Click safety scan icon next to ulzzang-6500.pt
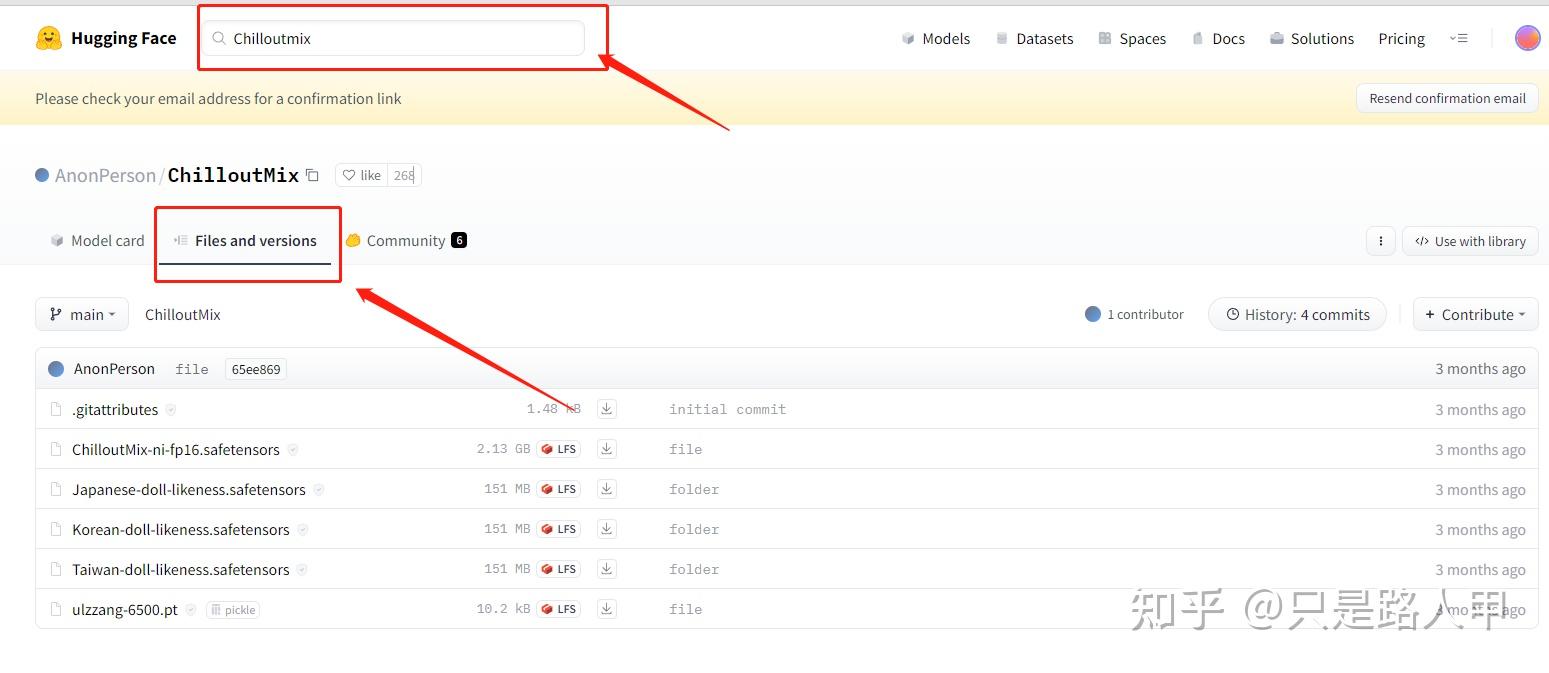Screen dimensions: 1549x673 pos(191,609)
